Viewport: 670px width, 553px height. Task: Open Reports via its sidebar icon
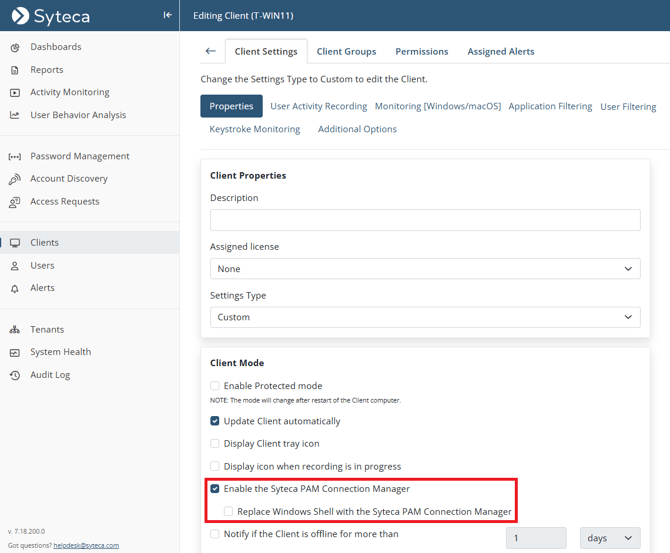[15, 70]
